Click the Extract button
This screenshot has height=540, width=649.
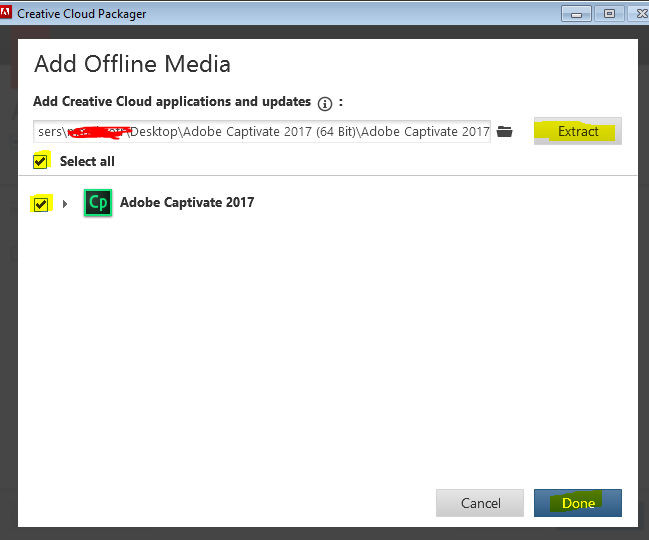(x=578, y=131)
